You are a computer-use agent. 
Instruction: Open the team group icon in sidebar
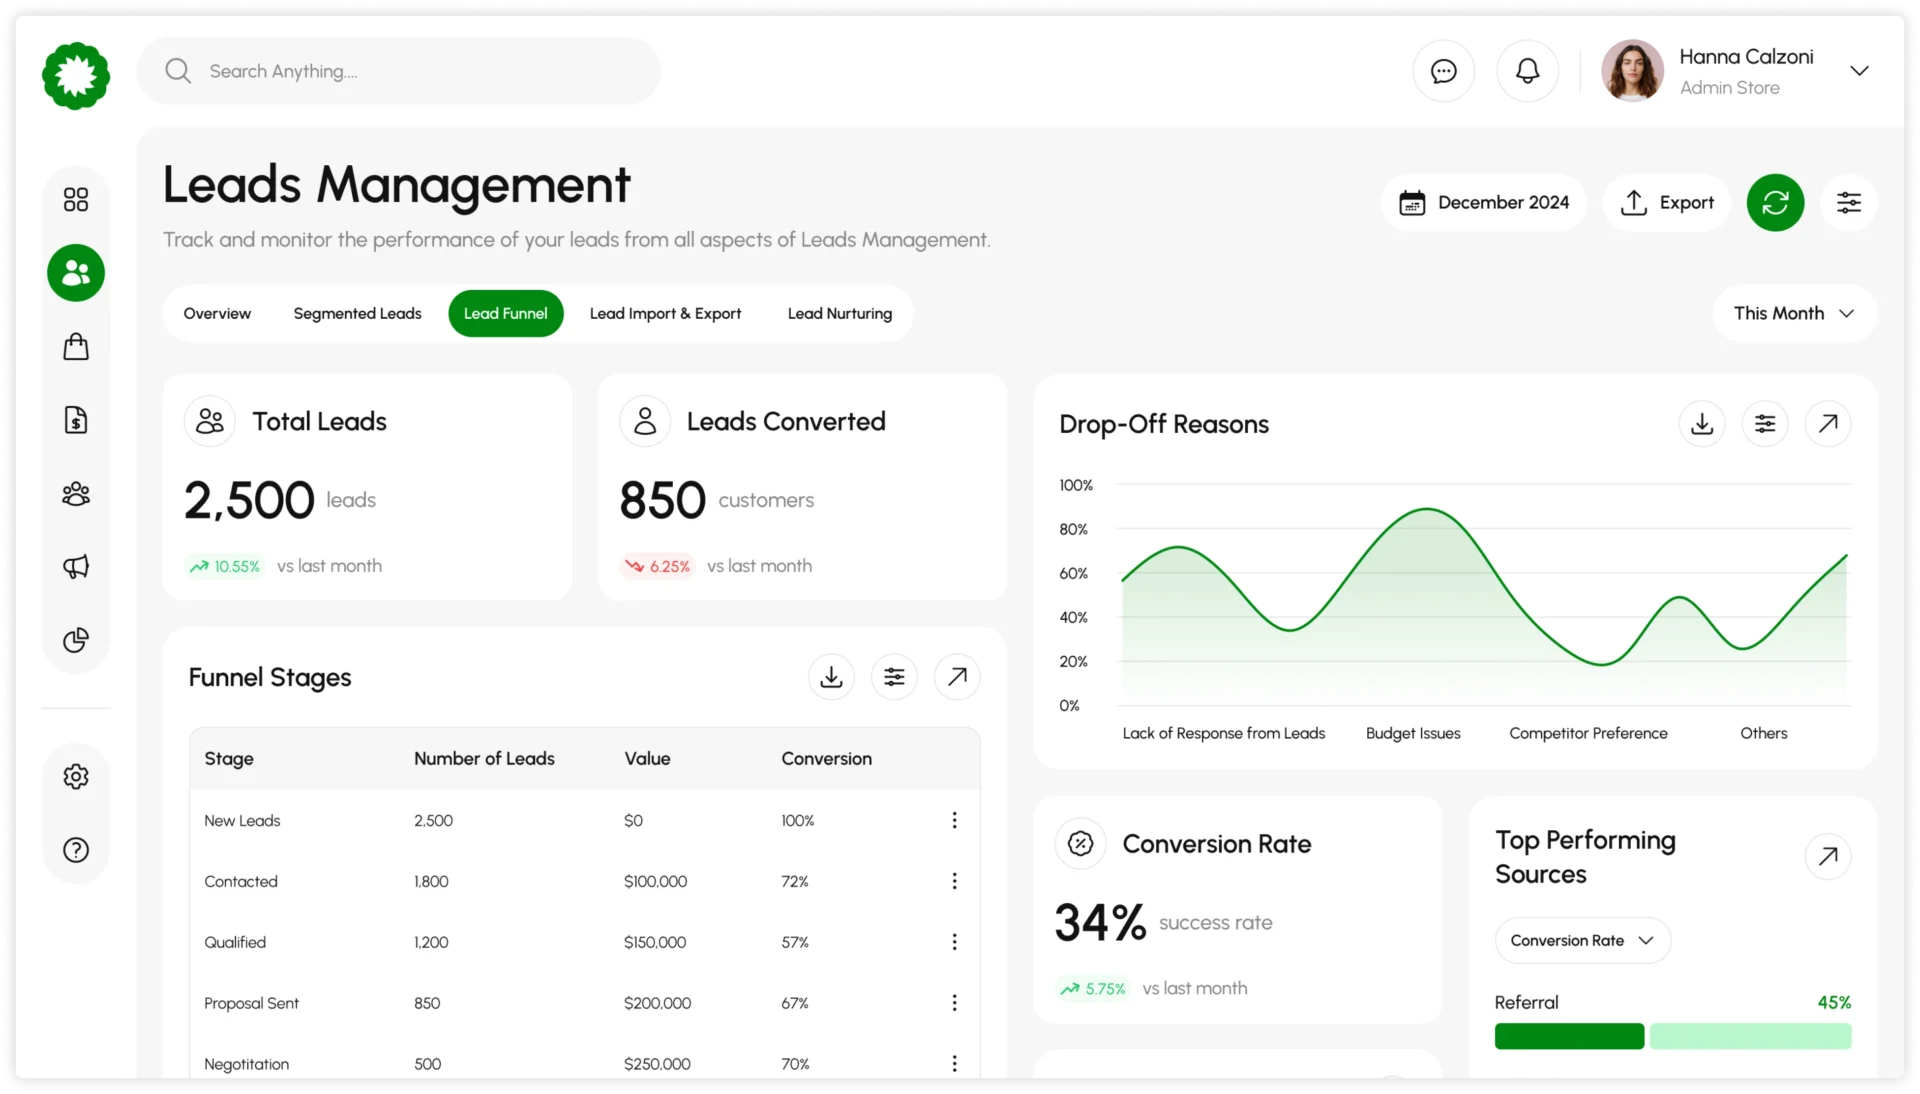76,493
